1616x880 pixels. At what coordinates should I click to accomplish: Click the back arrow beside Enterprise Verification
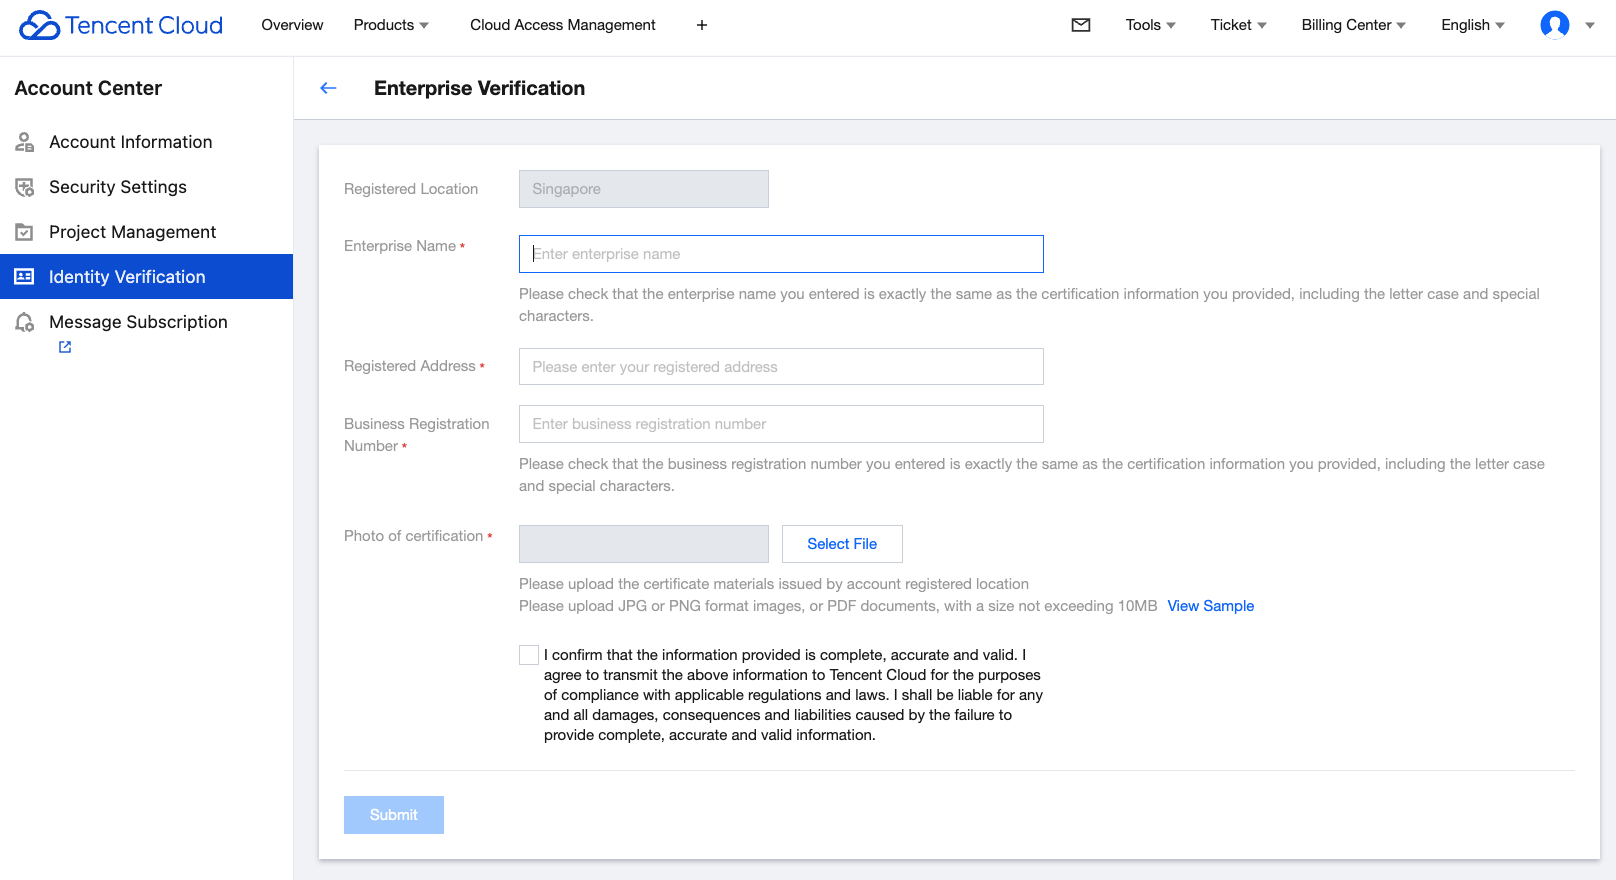click(x=328, y=88)
